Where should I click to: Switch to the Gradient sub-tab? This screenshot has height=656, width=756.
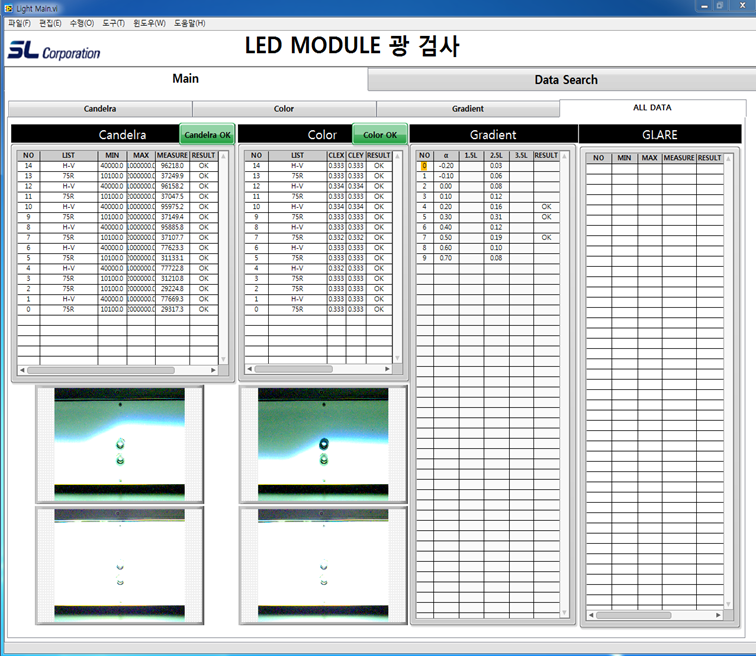pos(467,108)
